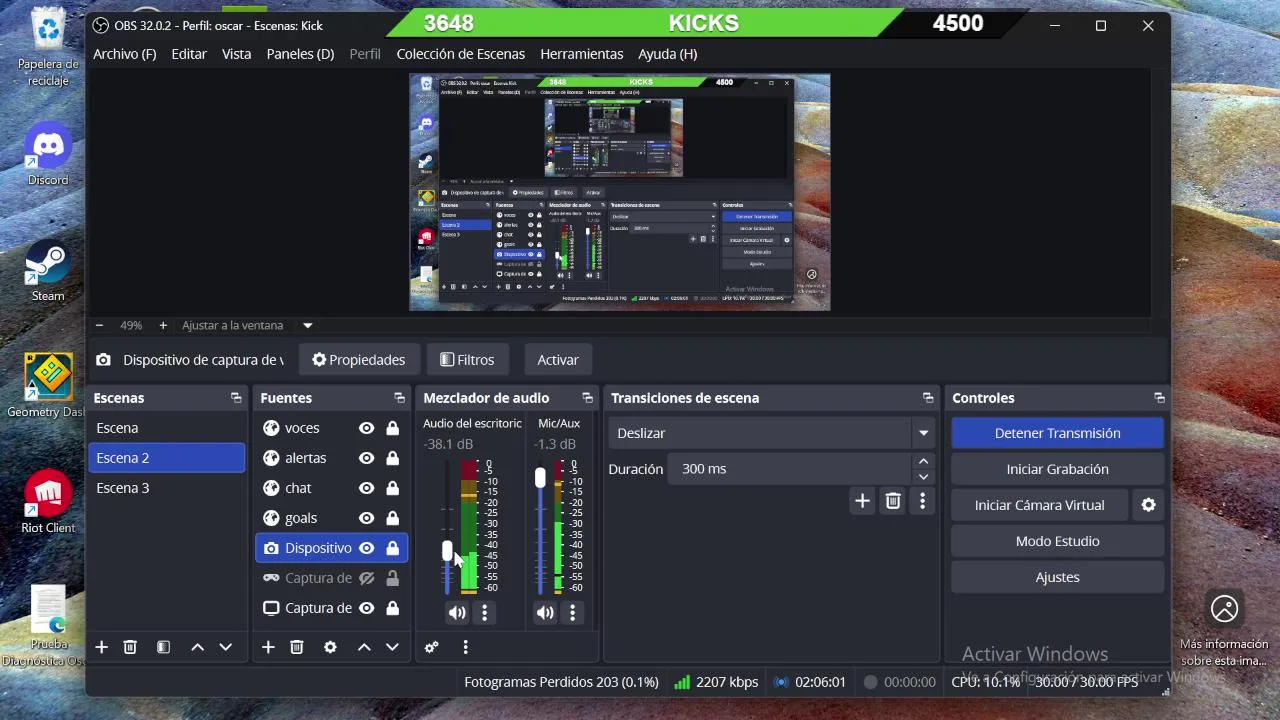Open Ajustes settings button

1057,577
